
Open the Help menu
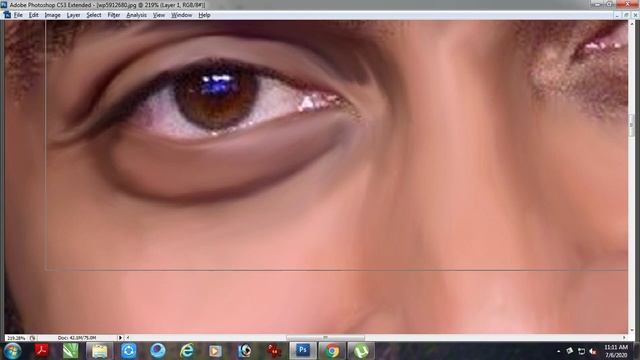[x=204, y=15]
